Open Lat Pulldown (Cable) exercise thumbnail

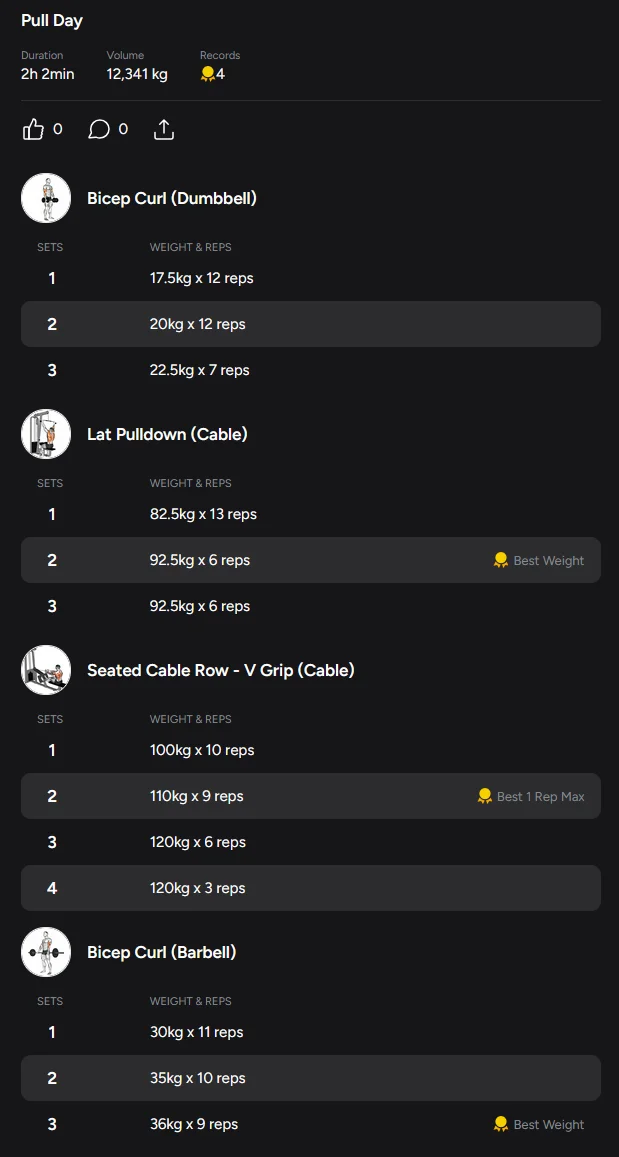[x=46, y=434]
